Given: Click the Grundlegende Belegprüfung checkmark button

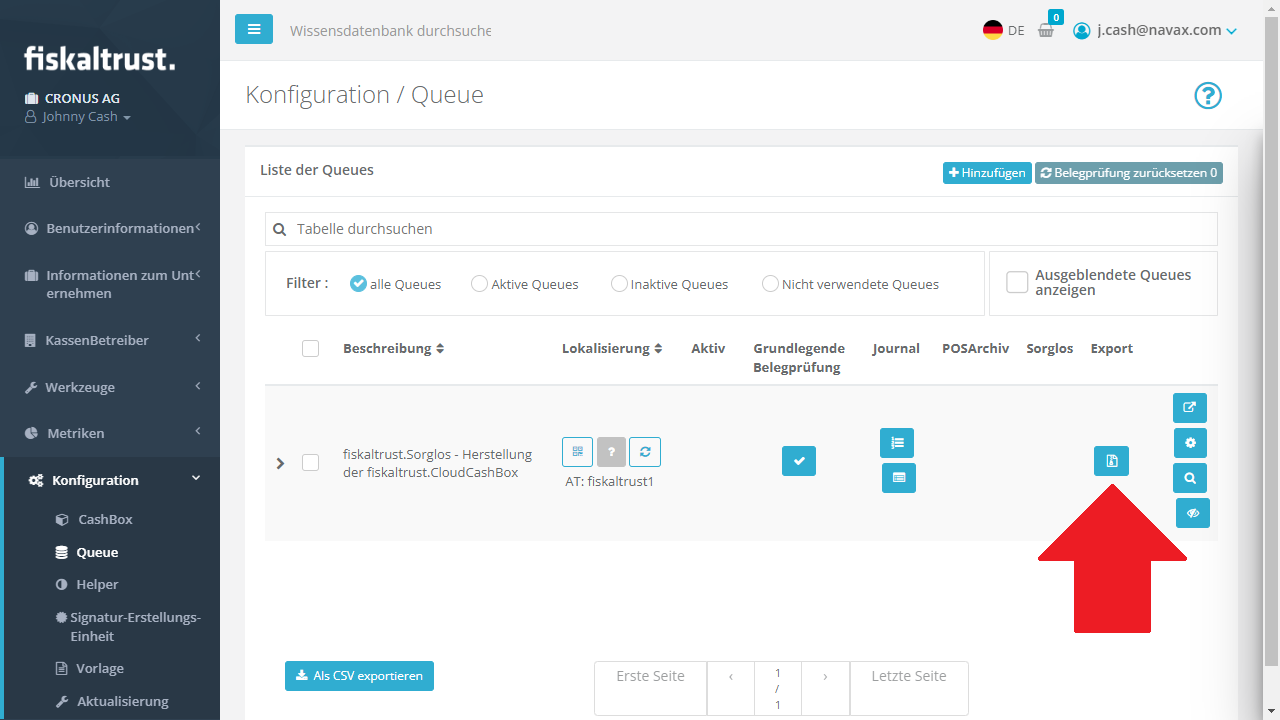Looking at the screenshot, I should 799,461.
